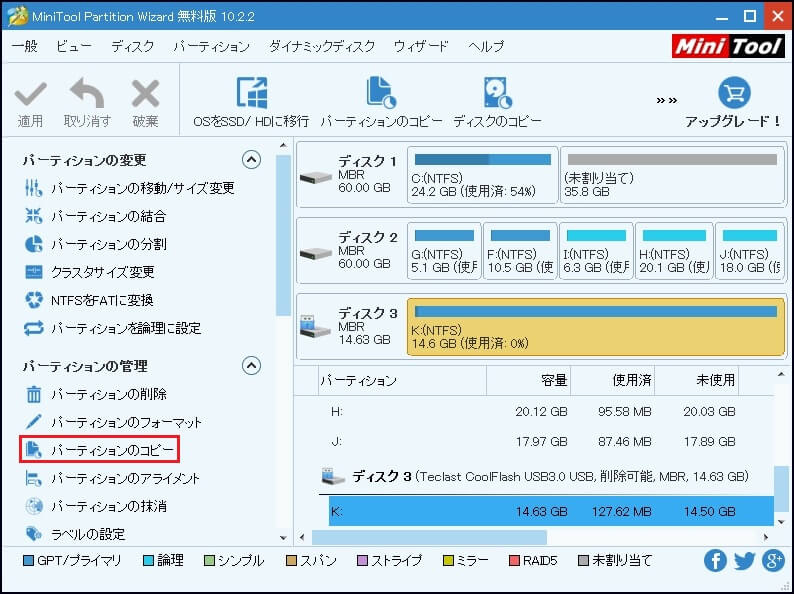Open the 一般 menu
This screenshot has height=594, width=794.
tap(25, 46)
